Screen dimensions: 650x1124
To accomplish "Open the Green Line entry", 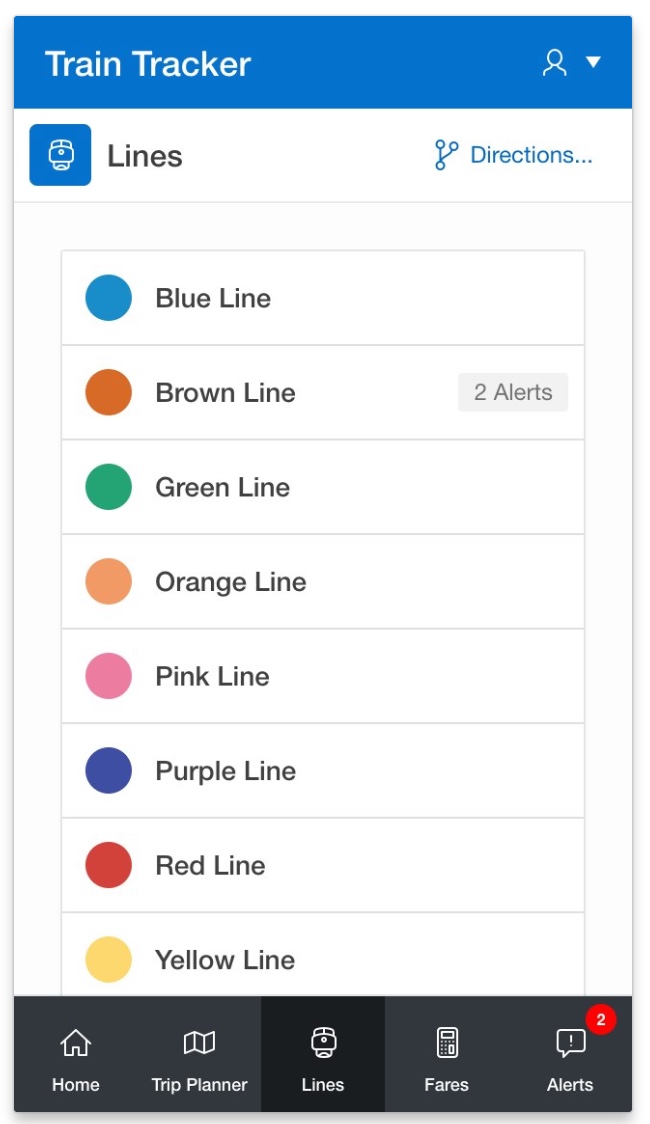I will pos(322,487).
